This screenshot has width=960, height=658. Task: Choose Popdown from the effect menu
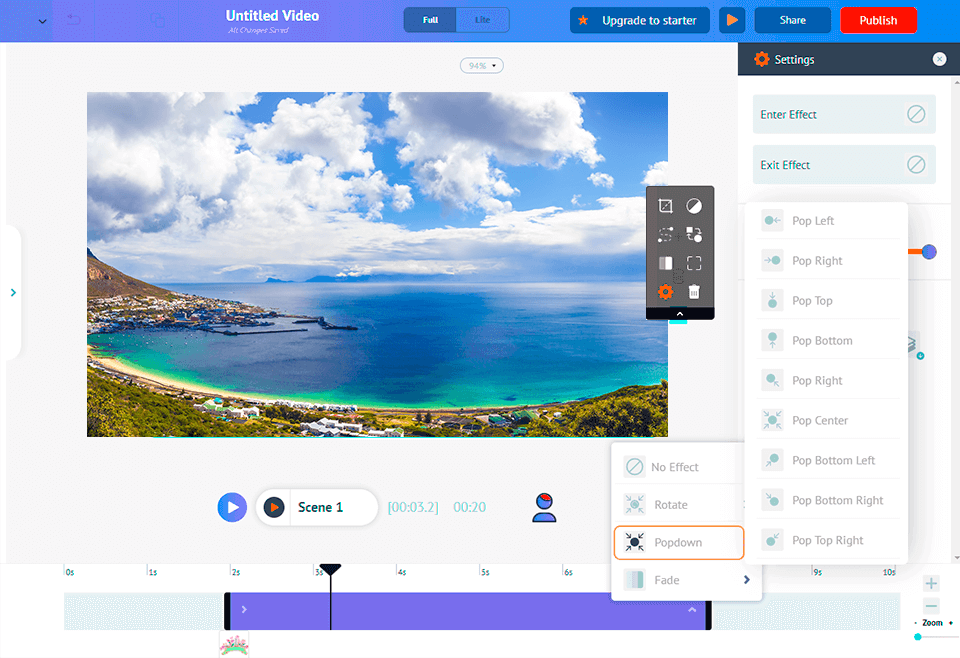point(678,542)
